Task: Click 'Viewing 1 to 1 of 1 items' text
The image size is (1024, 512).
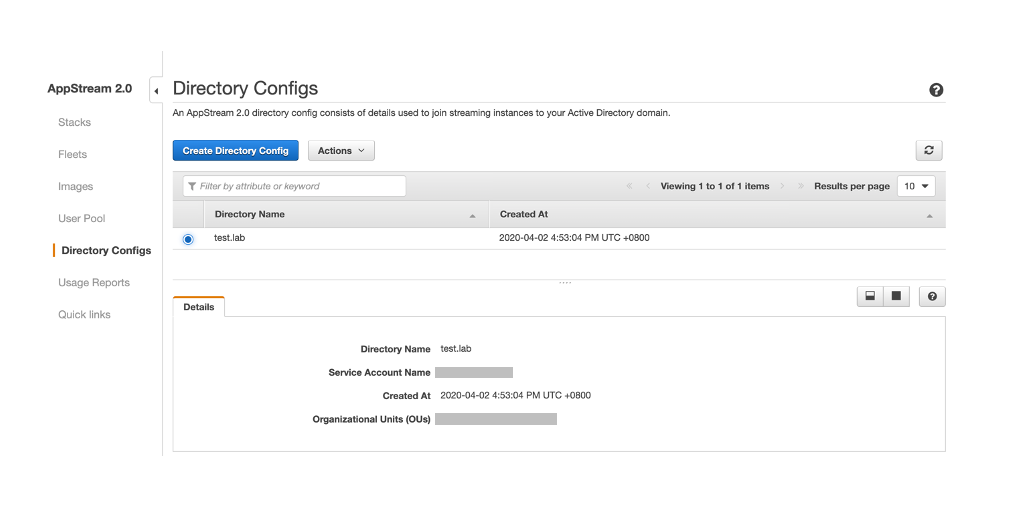Action: pos(714,186)
